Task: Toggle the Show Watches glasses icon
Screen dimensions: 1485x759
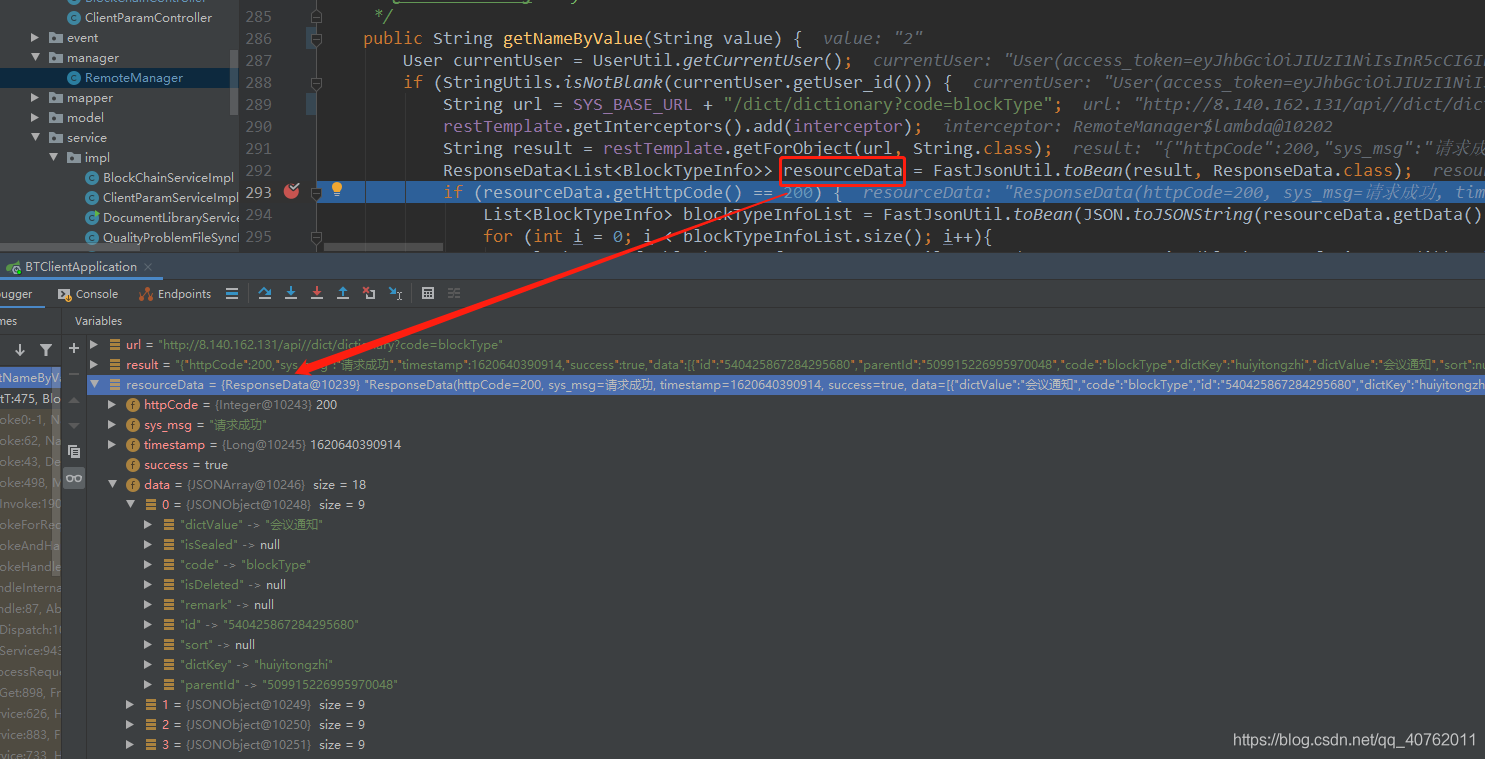Action: [74, 478]
